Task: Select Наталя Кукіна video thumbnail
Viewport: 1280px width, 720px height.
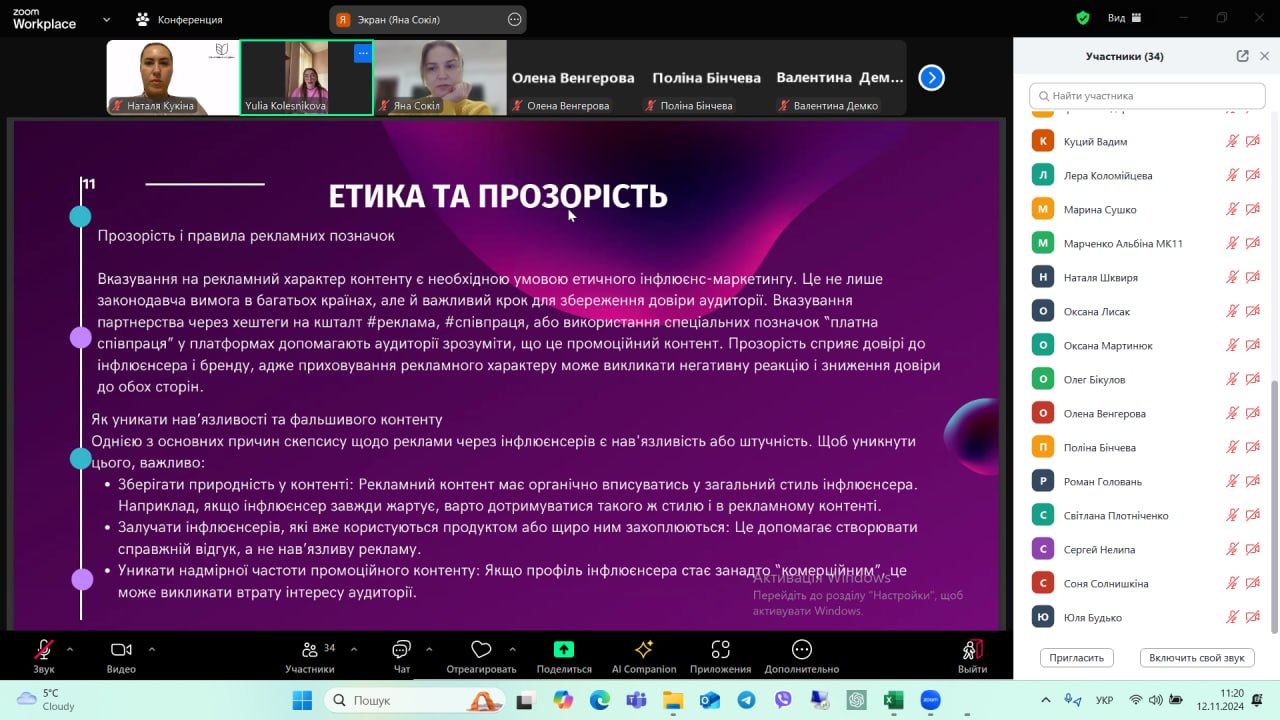Action: [x=173, y=77]
